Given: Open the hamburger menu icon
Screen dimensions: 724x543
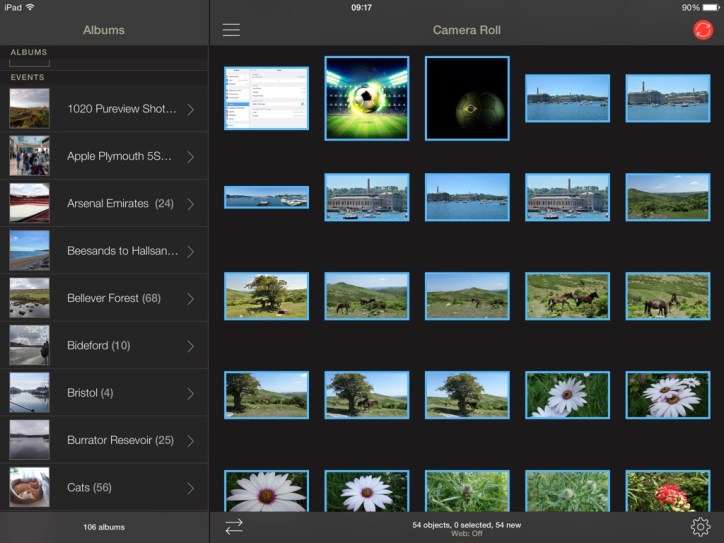Looking at the screenshot, I should (231, 30).
